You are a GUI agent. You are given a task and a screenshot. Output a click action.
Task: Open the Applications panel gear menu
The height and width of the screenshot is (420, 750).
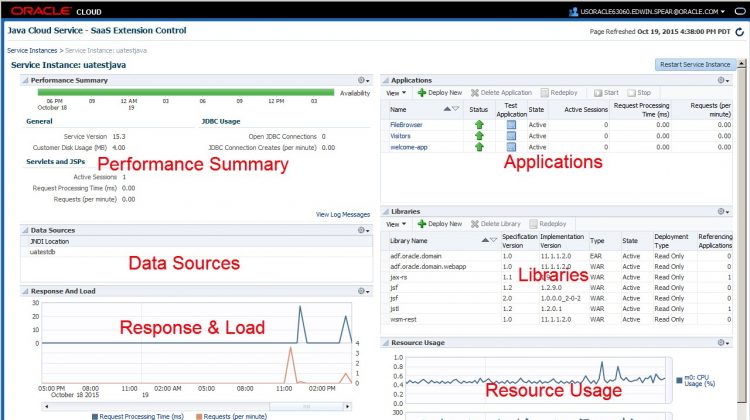pos(723,80)
